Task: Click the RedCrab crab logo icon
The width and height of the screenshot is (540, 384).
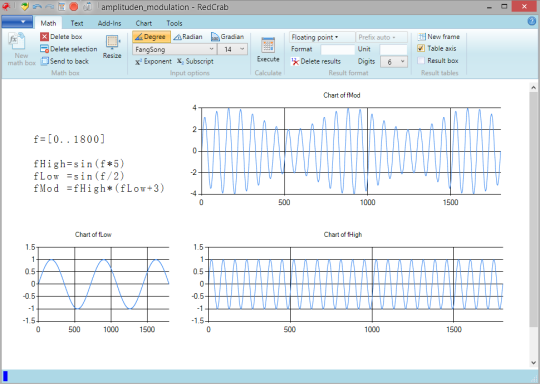Action: [6, 7]
